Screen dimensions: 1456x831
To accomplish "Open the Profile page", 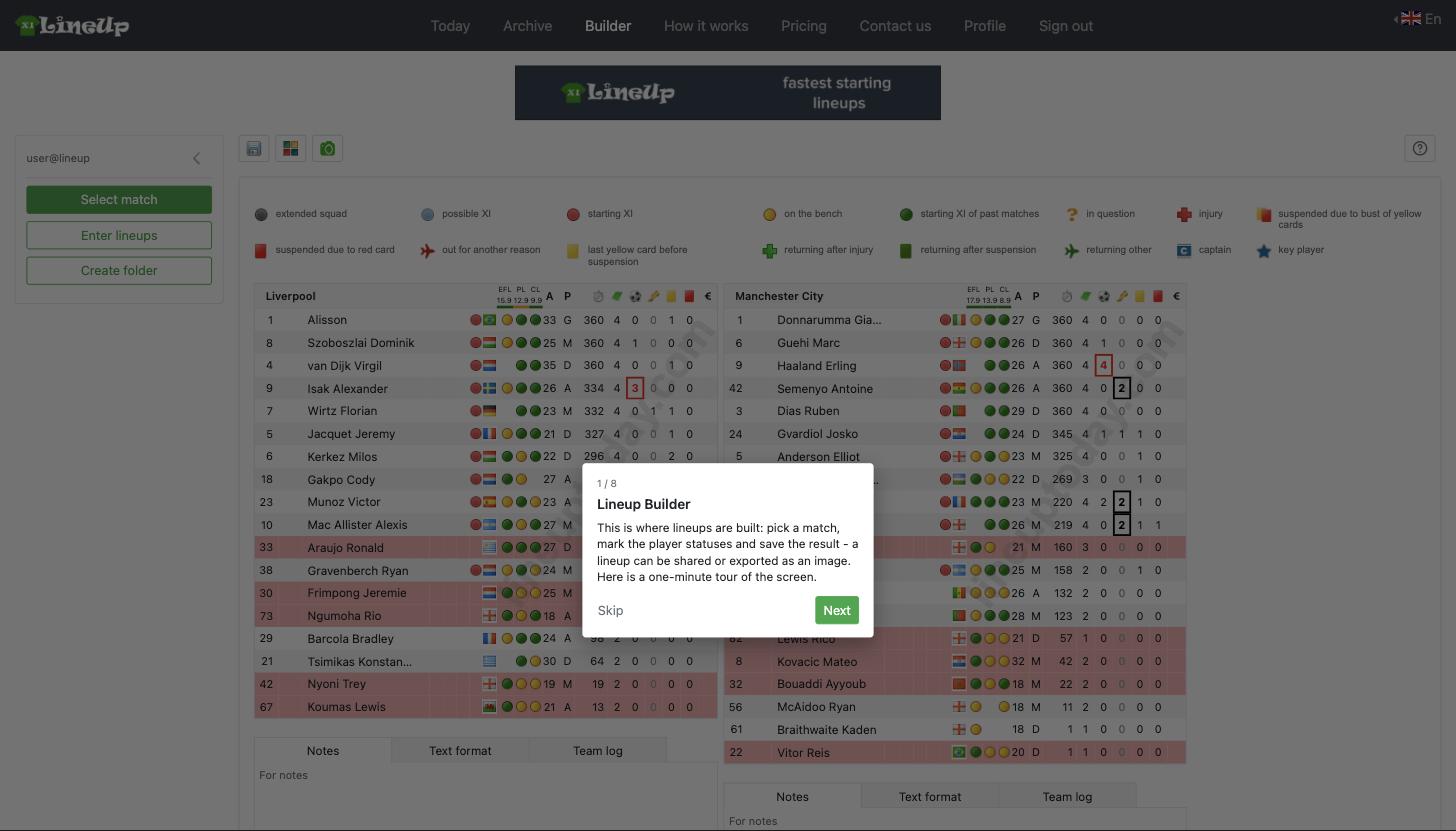I will (x=985, y=26).
